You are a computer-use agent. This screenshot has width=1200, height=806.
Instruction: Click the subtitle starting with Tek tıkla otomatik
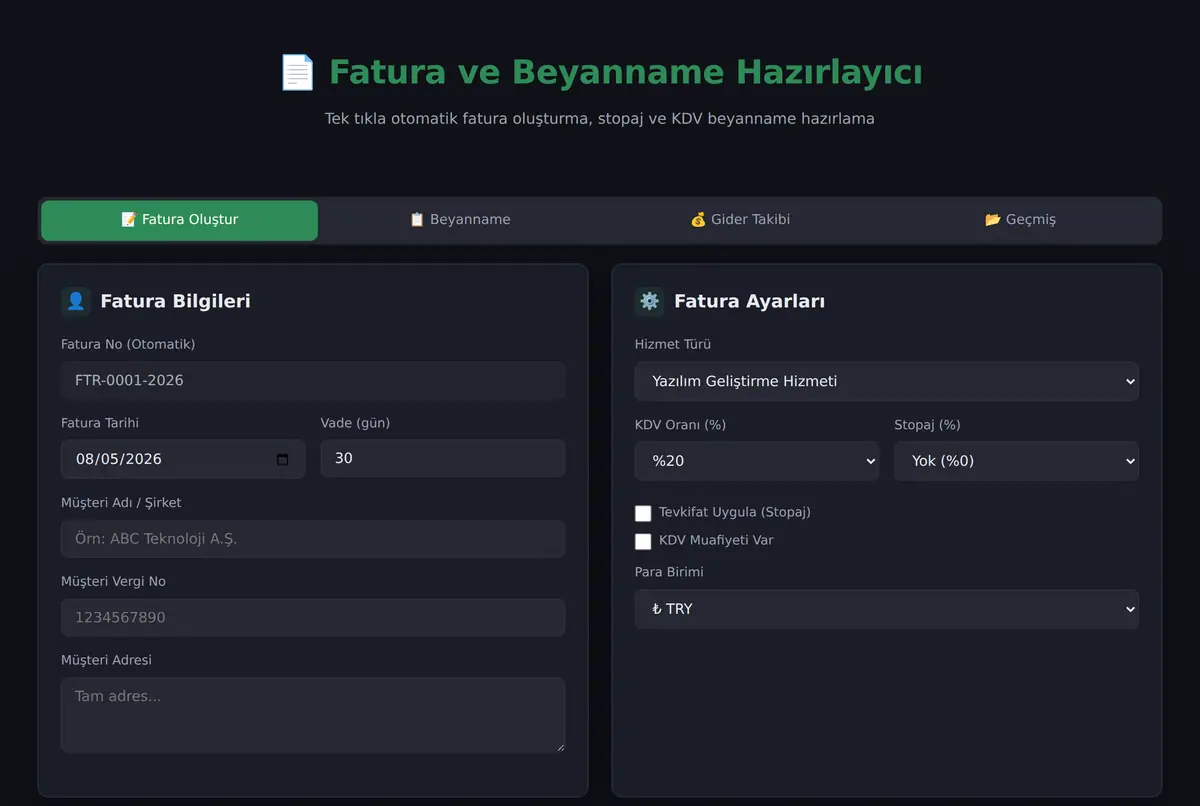600,119
